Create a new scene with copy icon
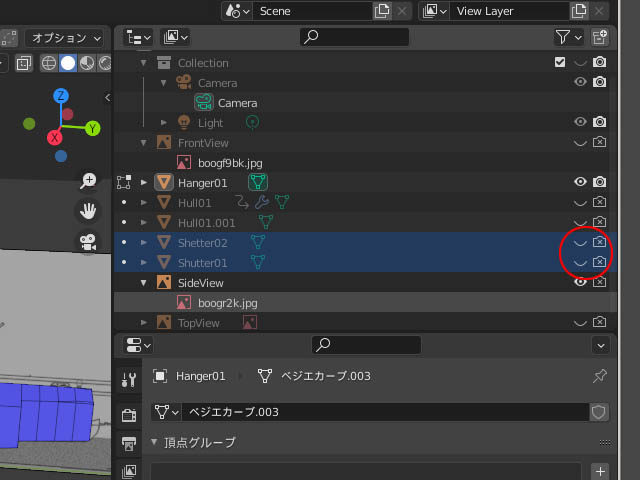Screen dimensions: 640x480 coord(382,11)
